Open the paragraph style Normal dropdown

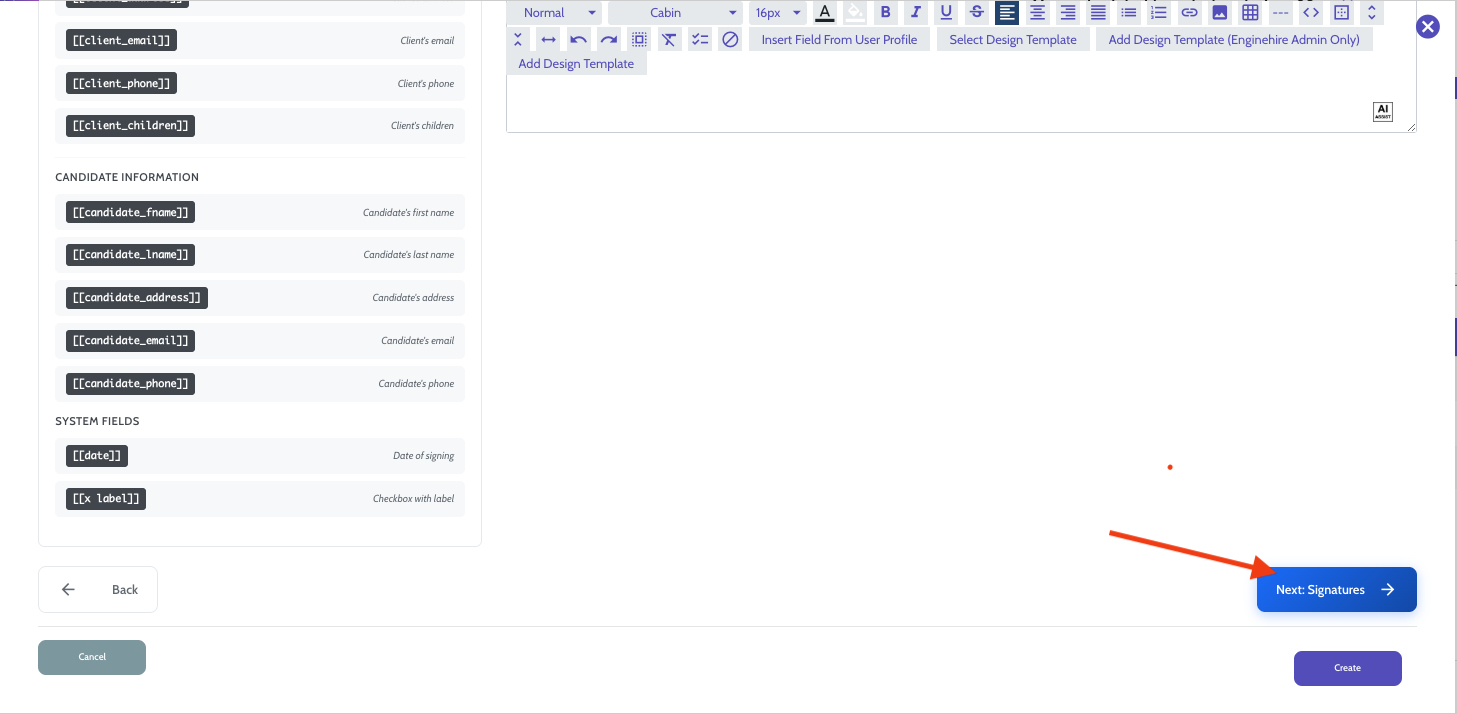554,12
